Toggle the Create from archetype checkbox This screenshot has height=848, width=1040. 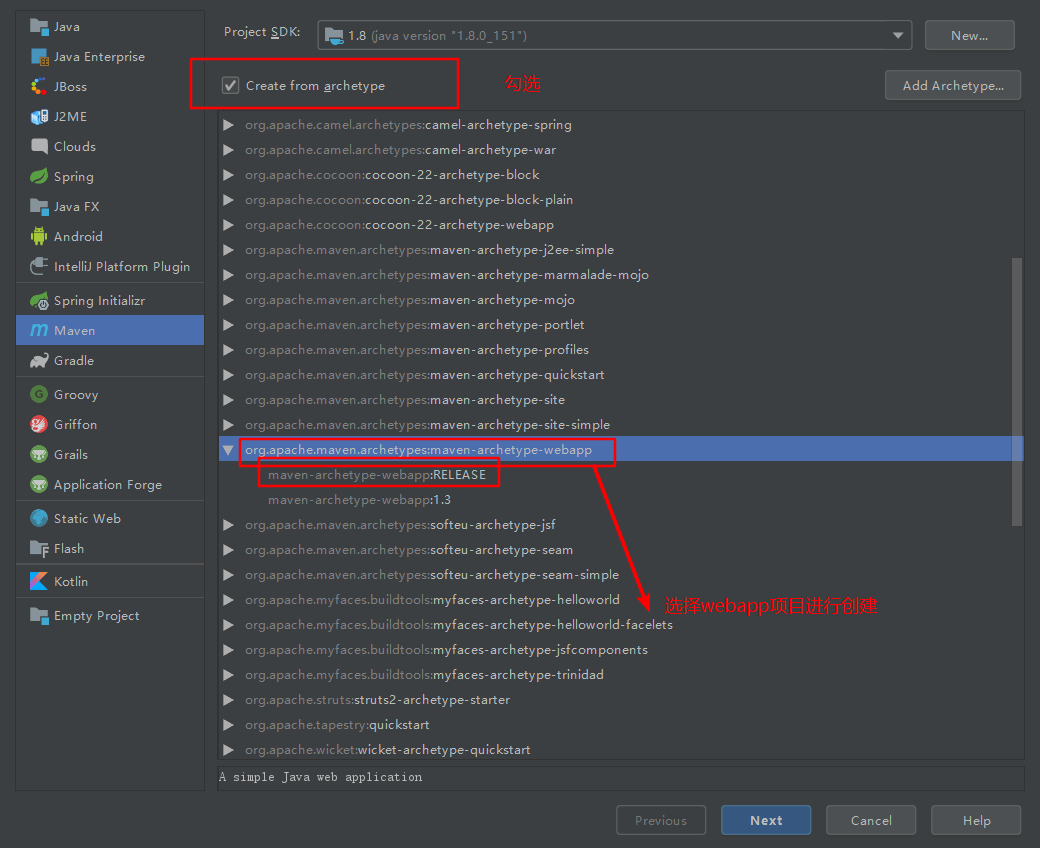point(230,86)
